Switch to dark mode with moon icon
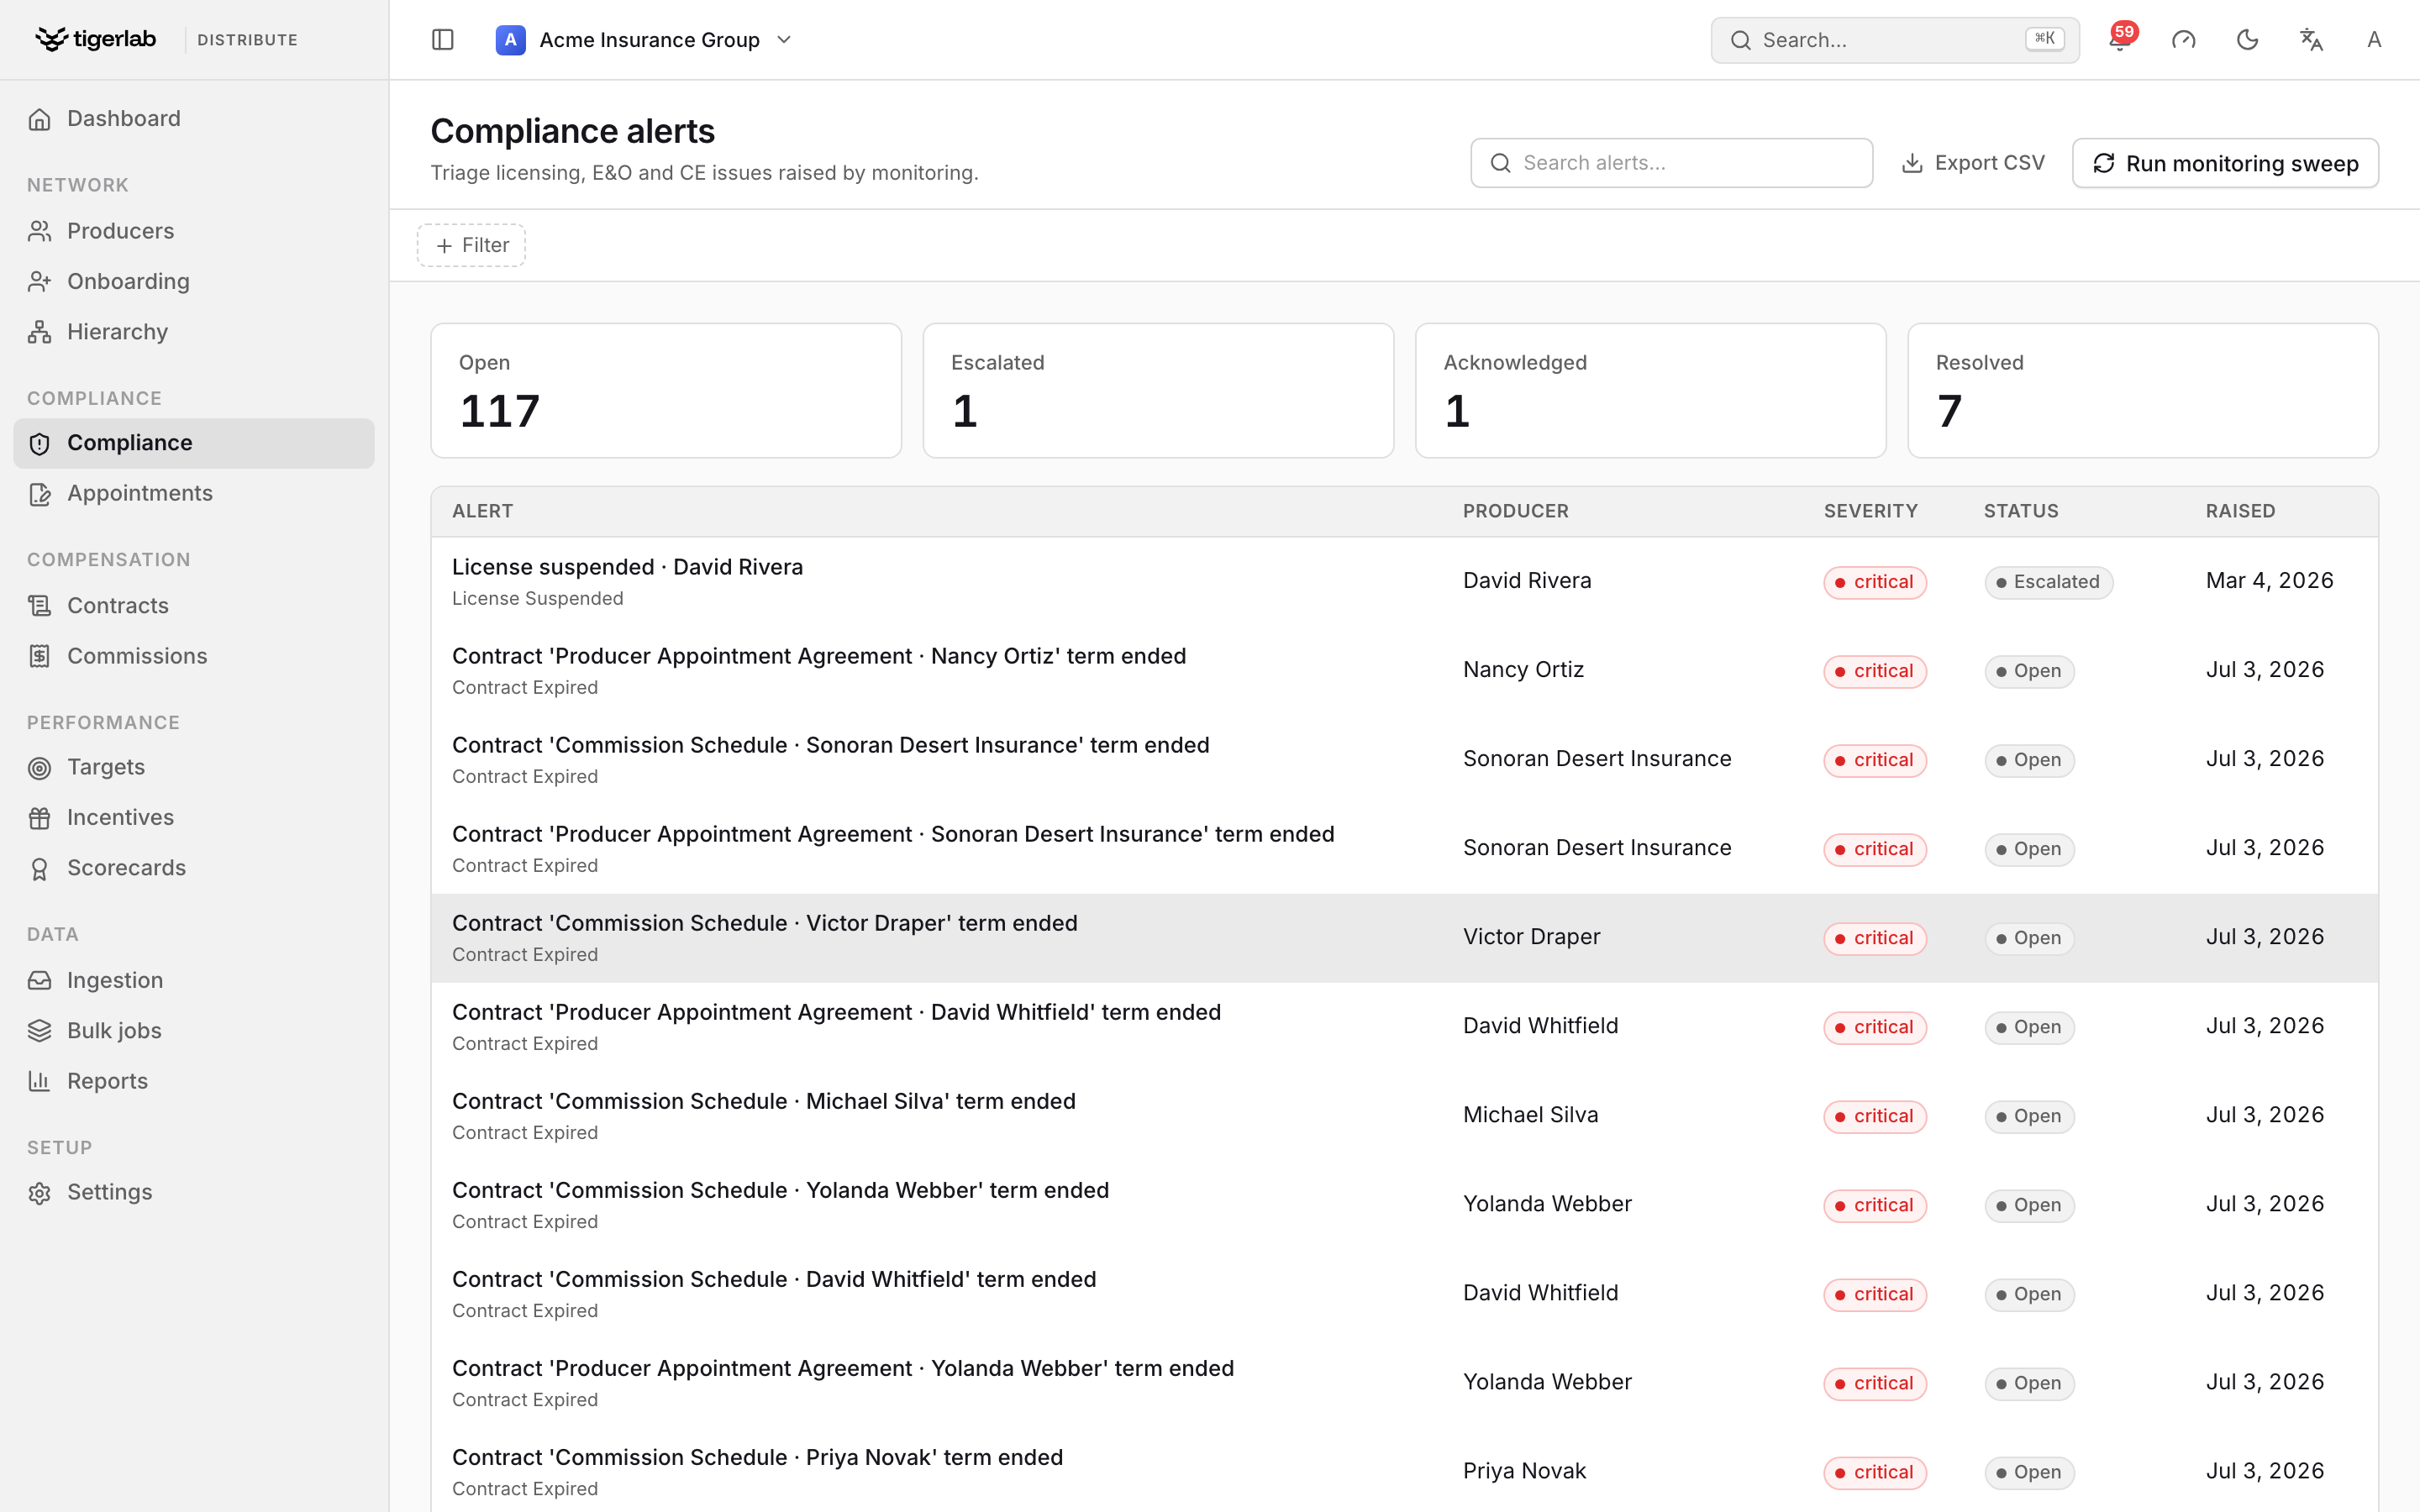The width and height of the screenshot is (2420, 1512). point(2247,40)
